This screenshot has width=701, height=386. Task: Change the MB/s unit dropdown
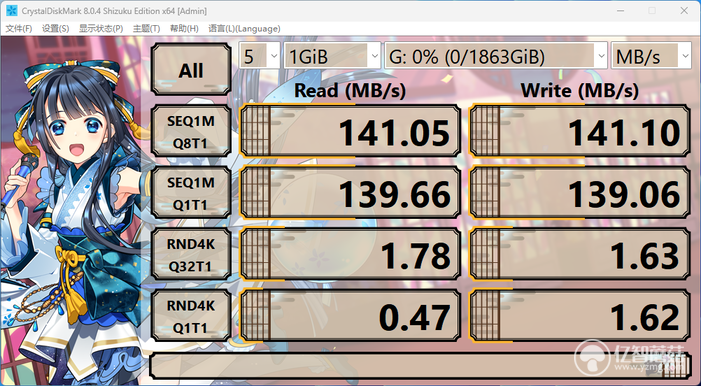click(x=651, y=56)
